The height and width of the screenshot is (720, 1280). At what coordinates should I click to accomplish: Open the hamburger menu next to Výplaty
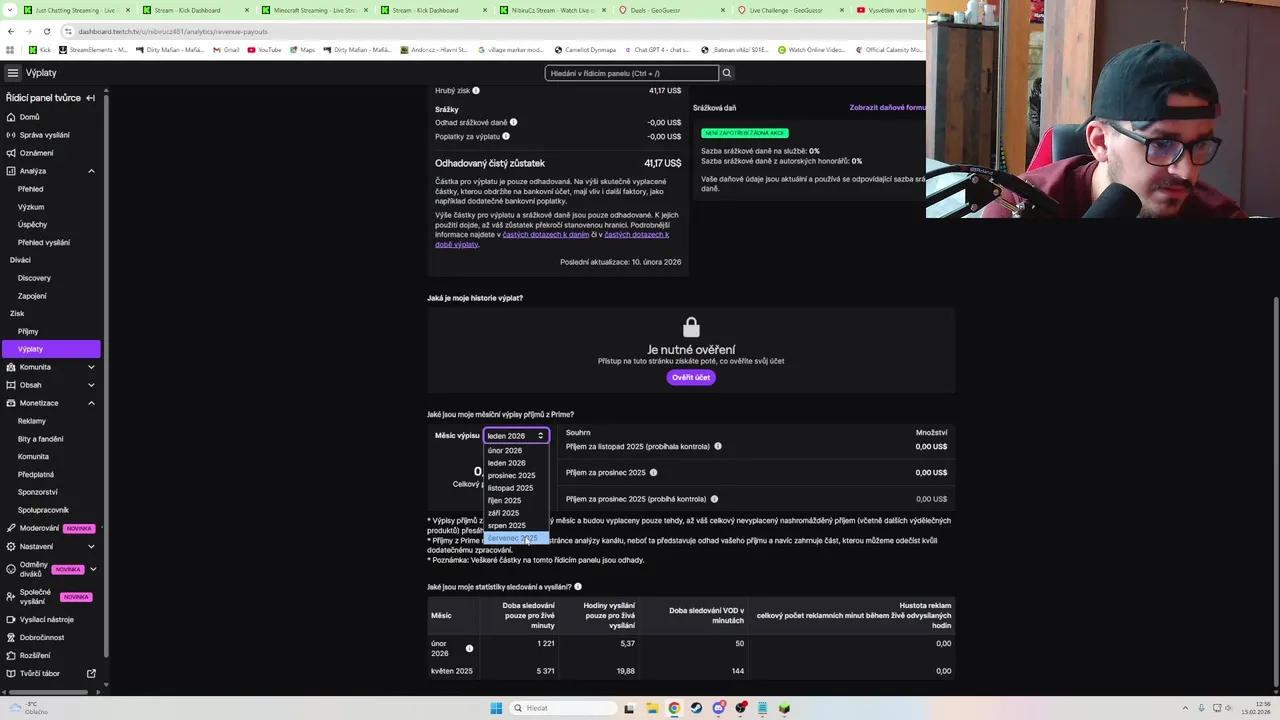click(12, 73)
